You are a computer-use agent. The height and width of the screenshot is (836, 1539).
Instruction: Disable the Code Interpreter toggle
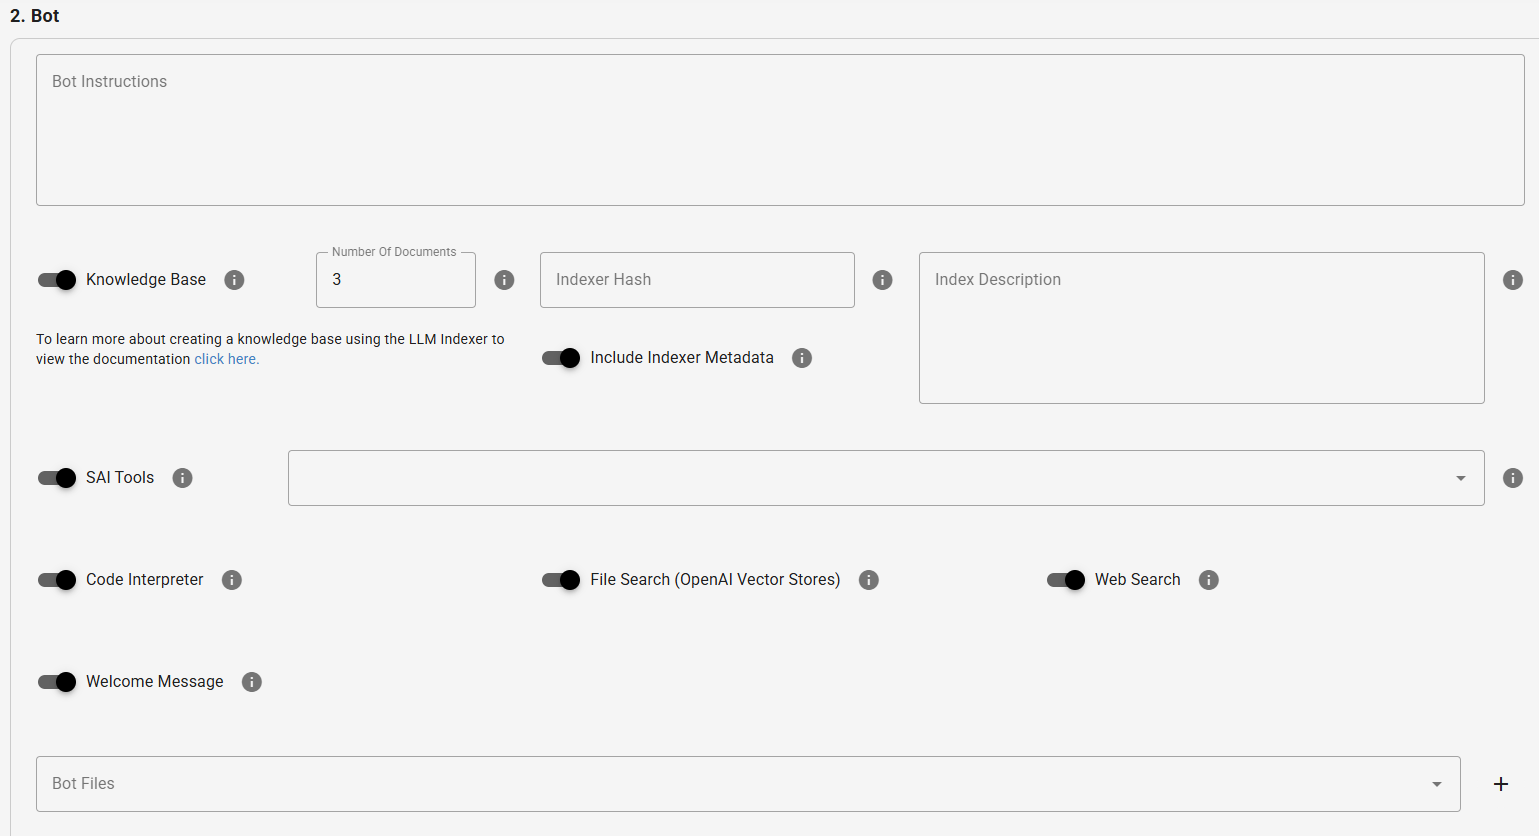[x=57, y=579]
